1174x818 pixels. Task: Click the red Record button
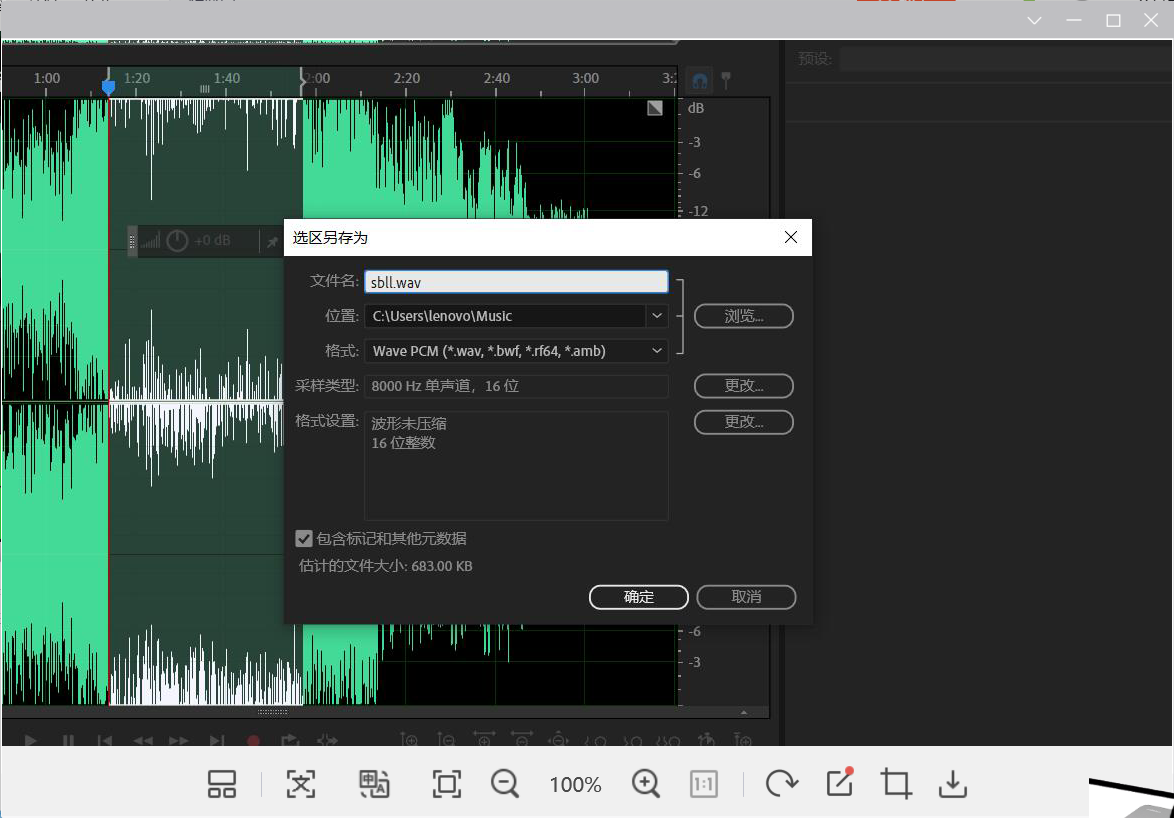(x=253, y=740)
